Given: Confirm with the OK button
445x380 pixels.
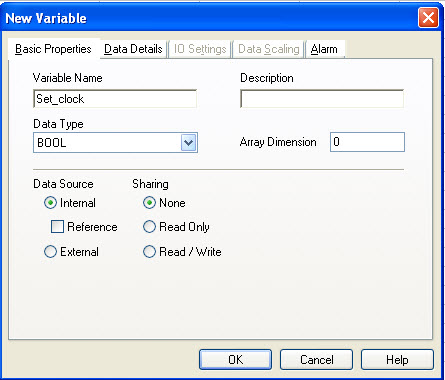Looking at the screenshot, I should tap(235, 359).
